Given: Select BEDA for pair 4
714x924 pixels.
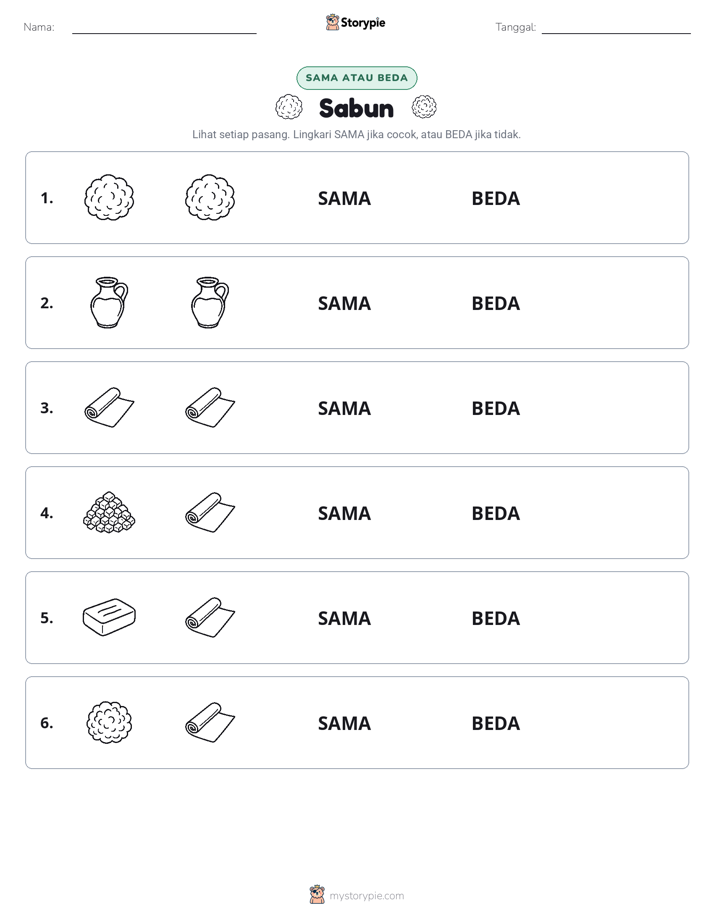Looking at the screenshot, I should (495, 513).
